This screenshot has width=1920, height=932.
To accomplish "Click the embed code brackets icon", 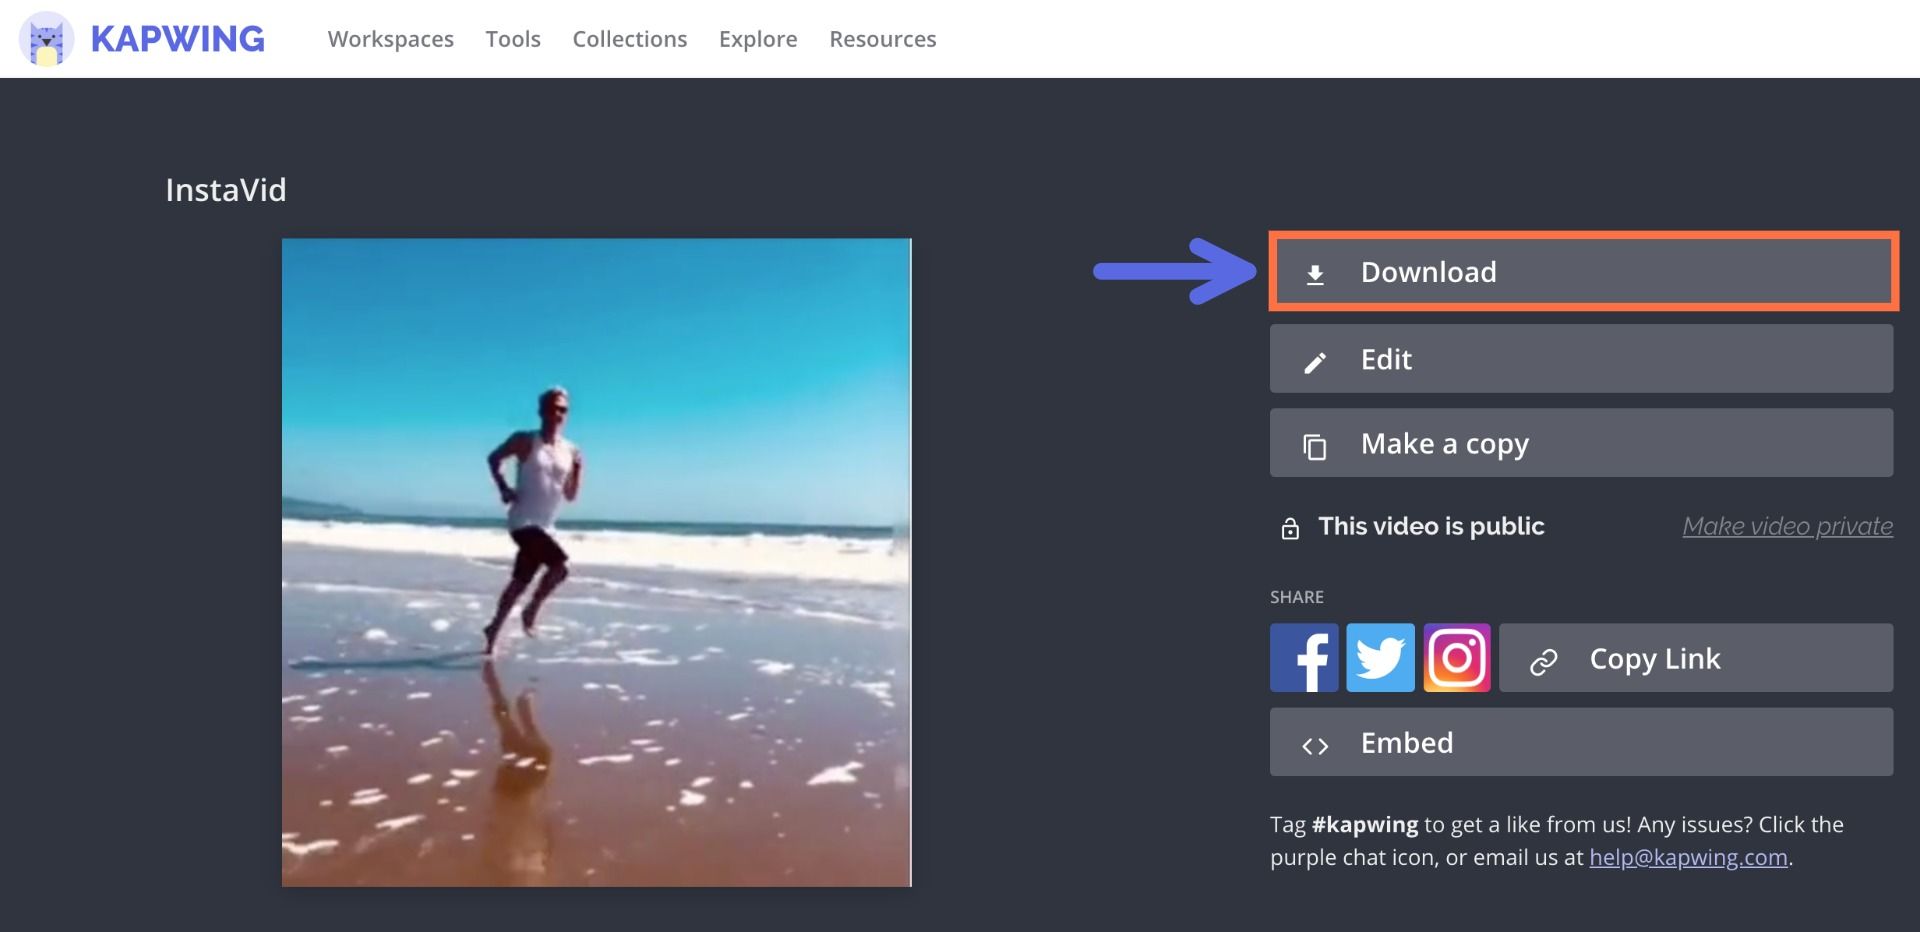I will coord(1315,746).
